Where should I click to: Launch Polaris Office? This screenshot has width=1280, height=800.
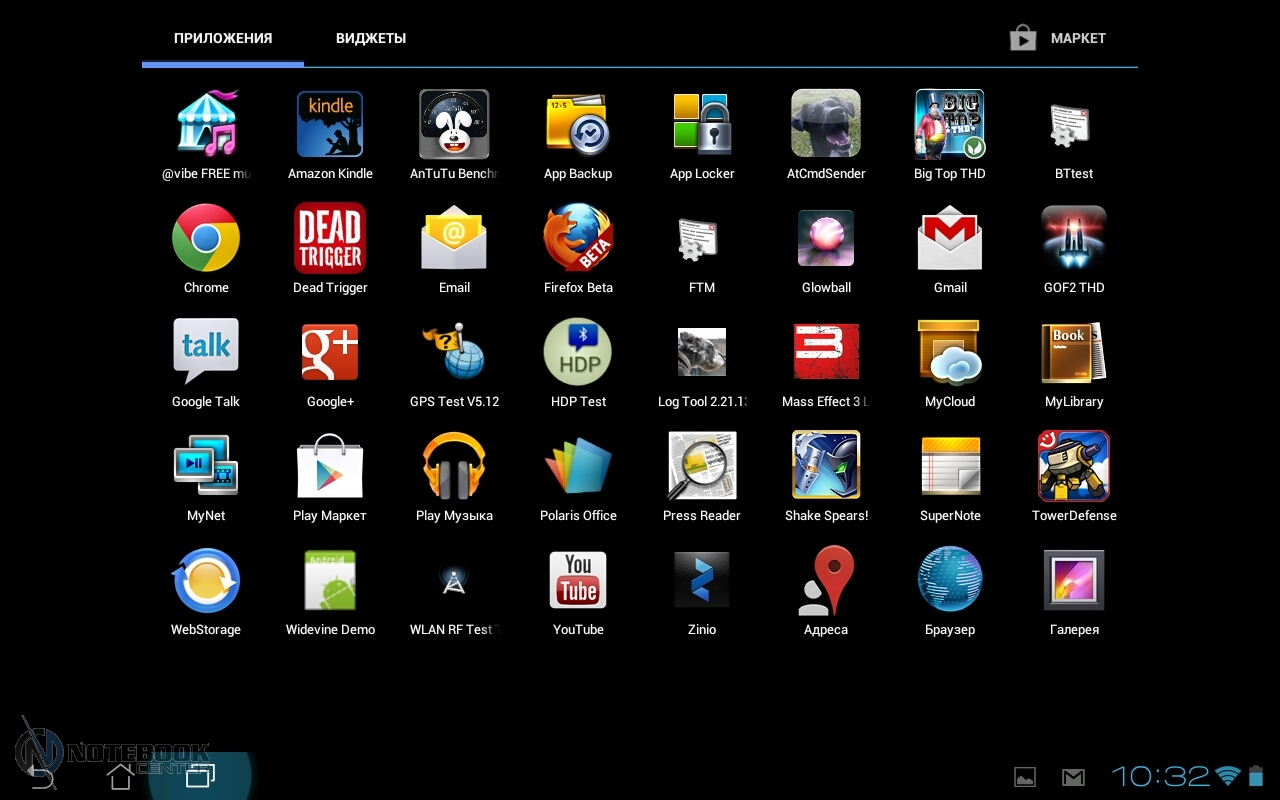coord(578,467)
